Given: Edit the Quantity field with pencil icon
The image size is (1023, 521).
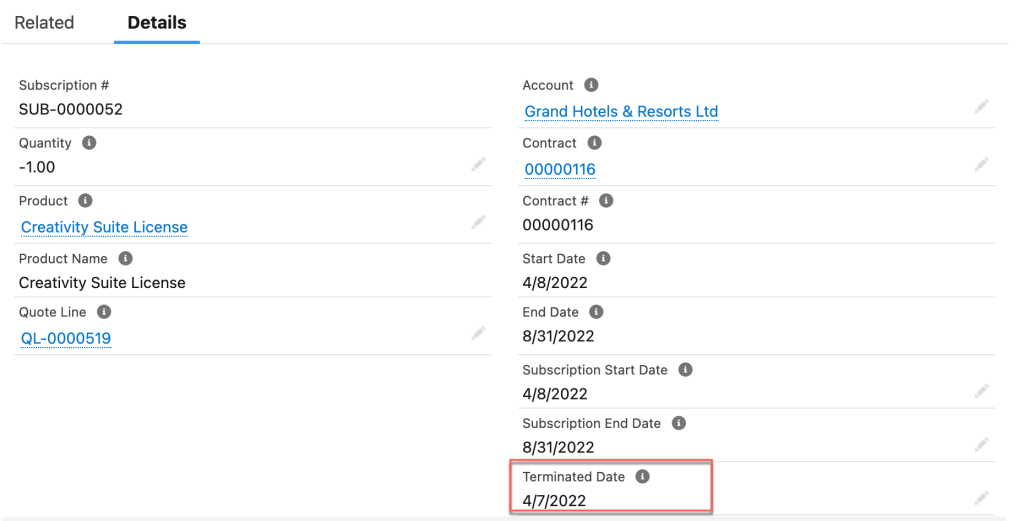Looking at the screenshot, I should pos(478,164).
